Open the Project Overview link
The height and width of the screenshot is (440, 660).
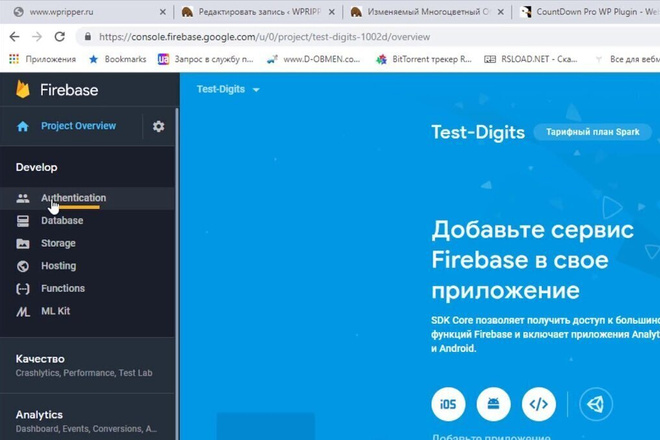coord(78,126)
